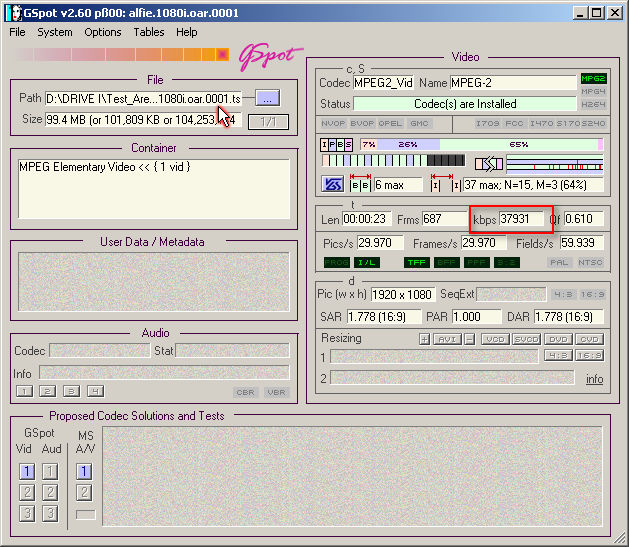
Task: Click Audio stream button 1
Action: [24, 391]
